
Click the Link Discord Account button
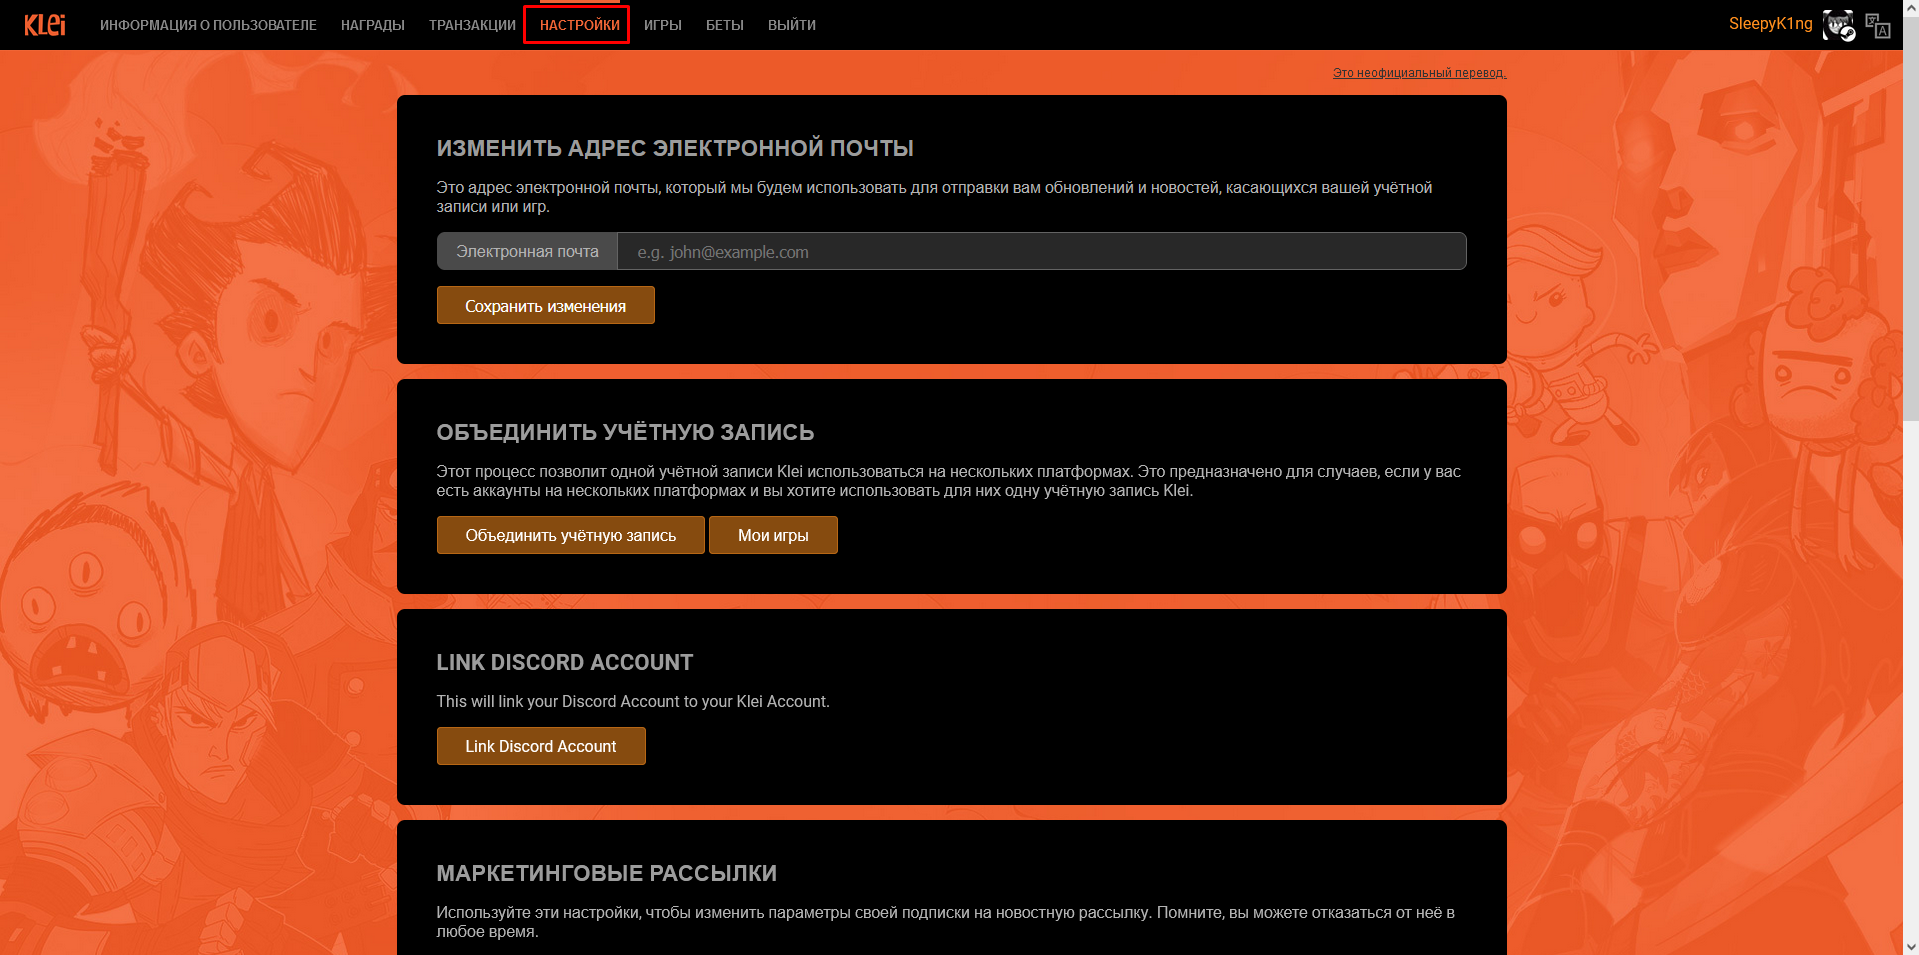coord(541,746)
